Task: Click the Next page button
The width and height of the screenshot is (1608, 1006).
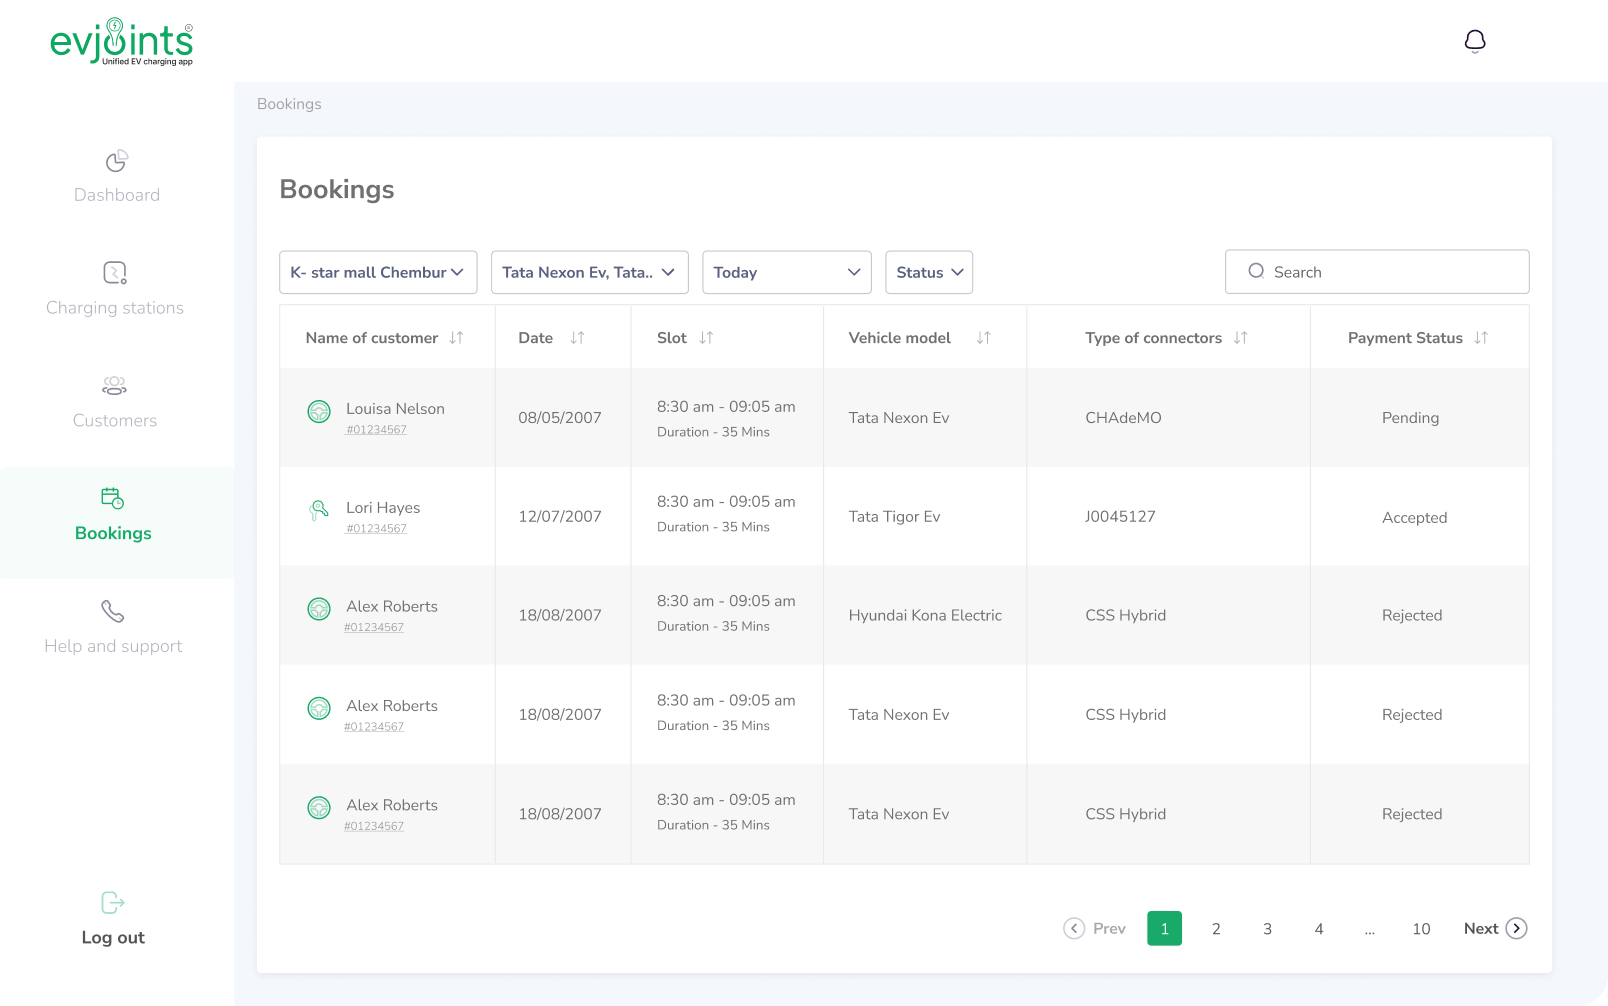Action: click(1494, 929)
